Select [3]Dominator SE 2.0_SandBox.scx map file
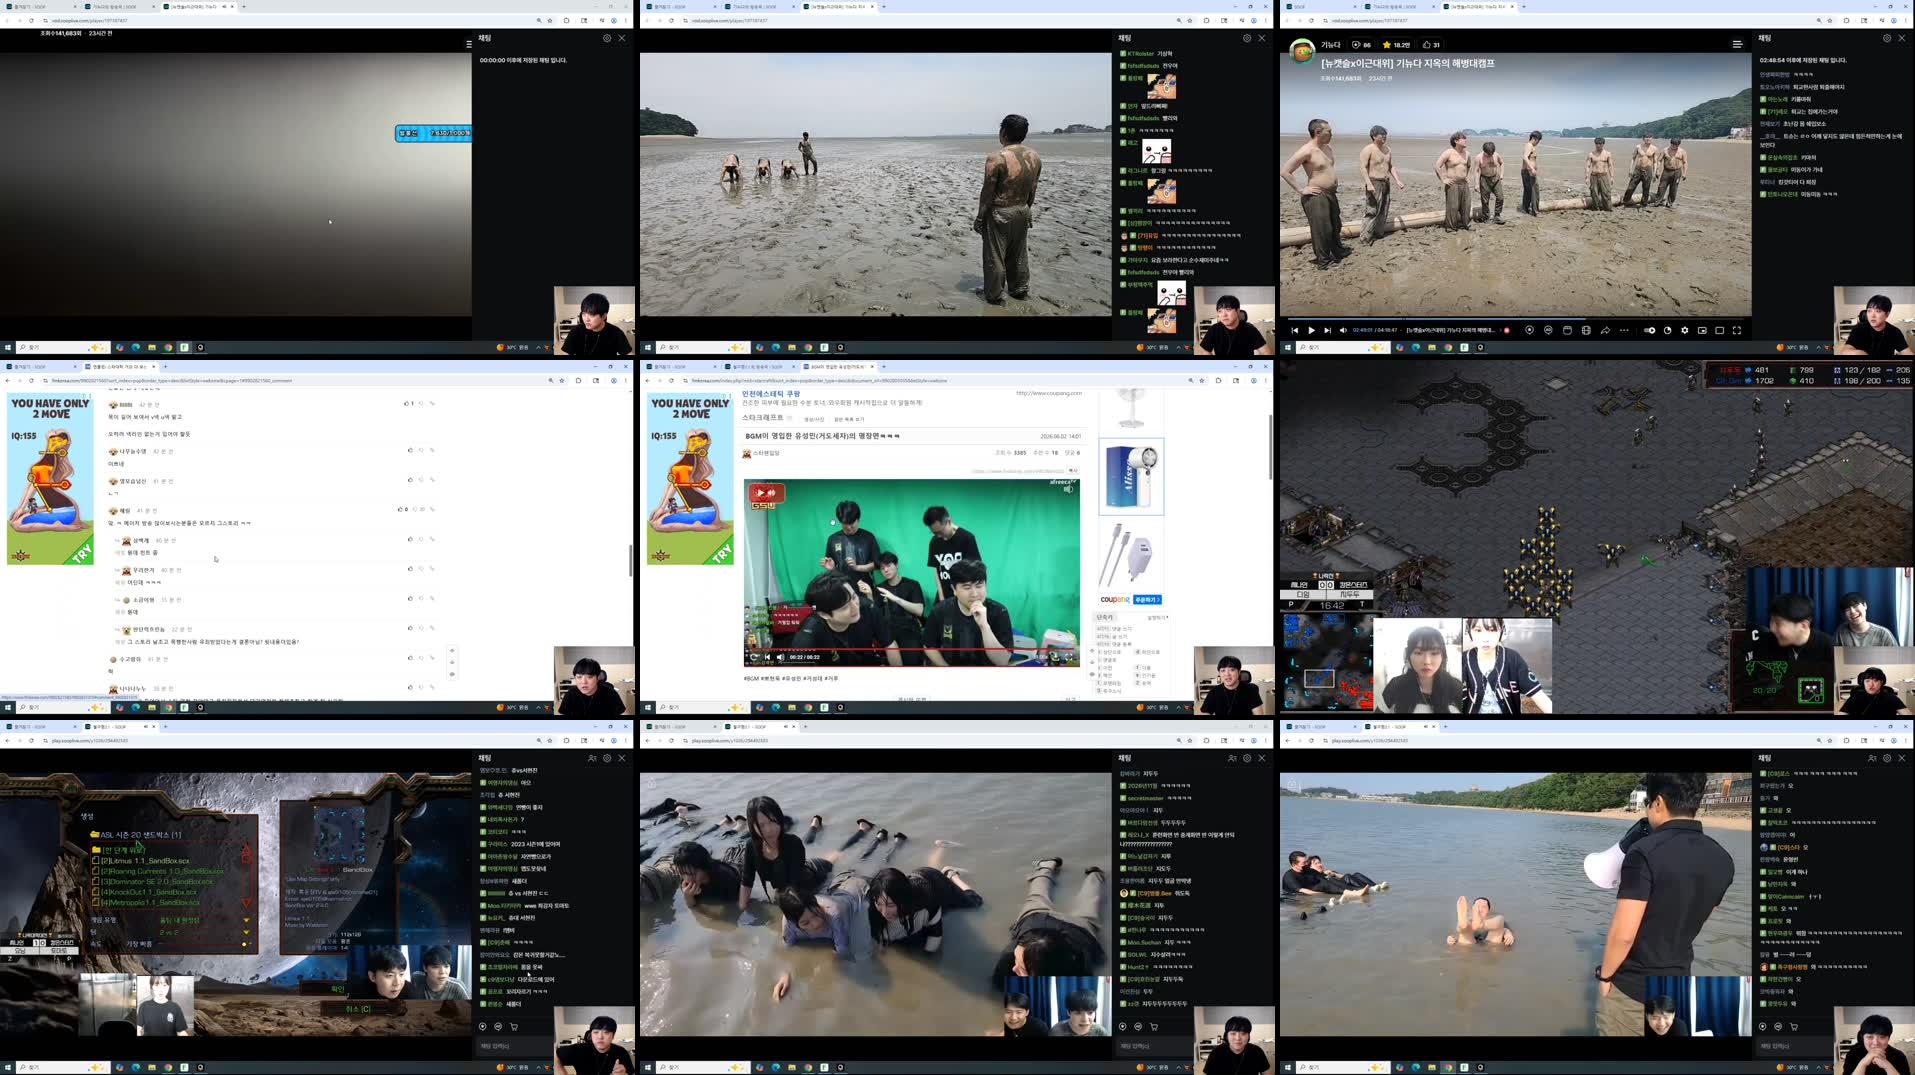 (x=155, y=881)
